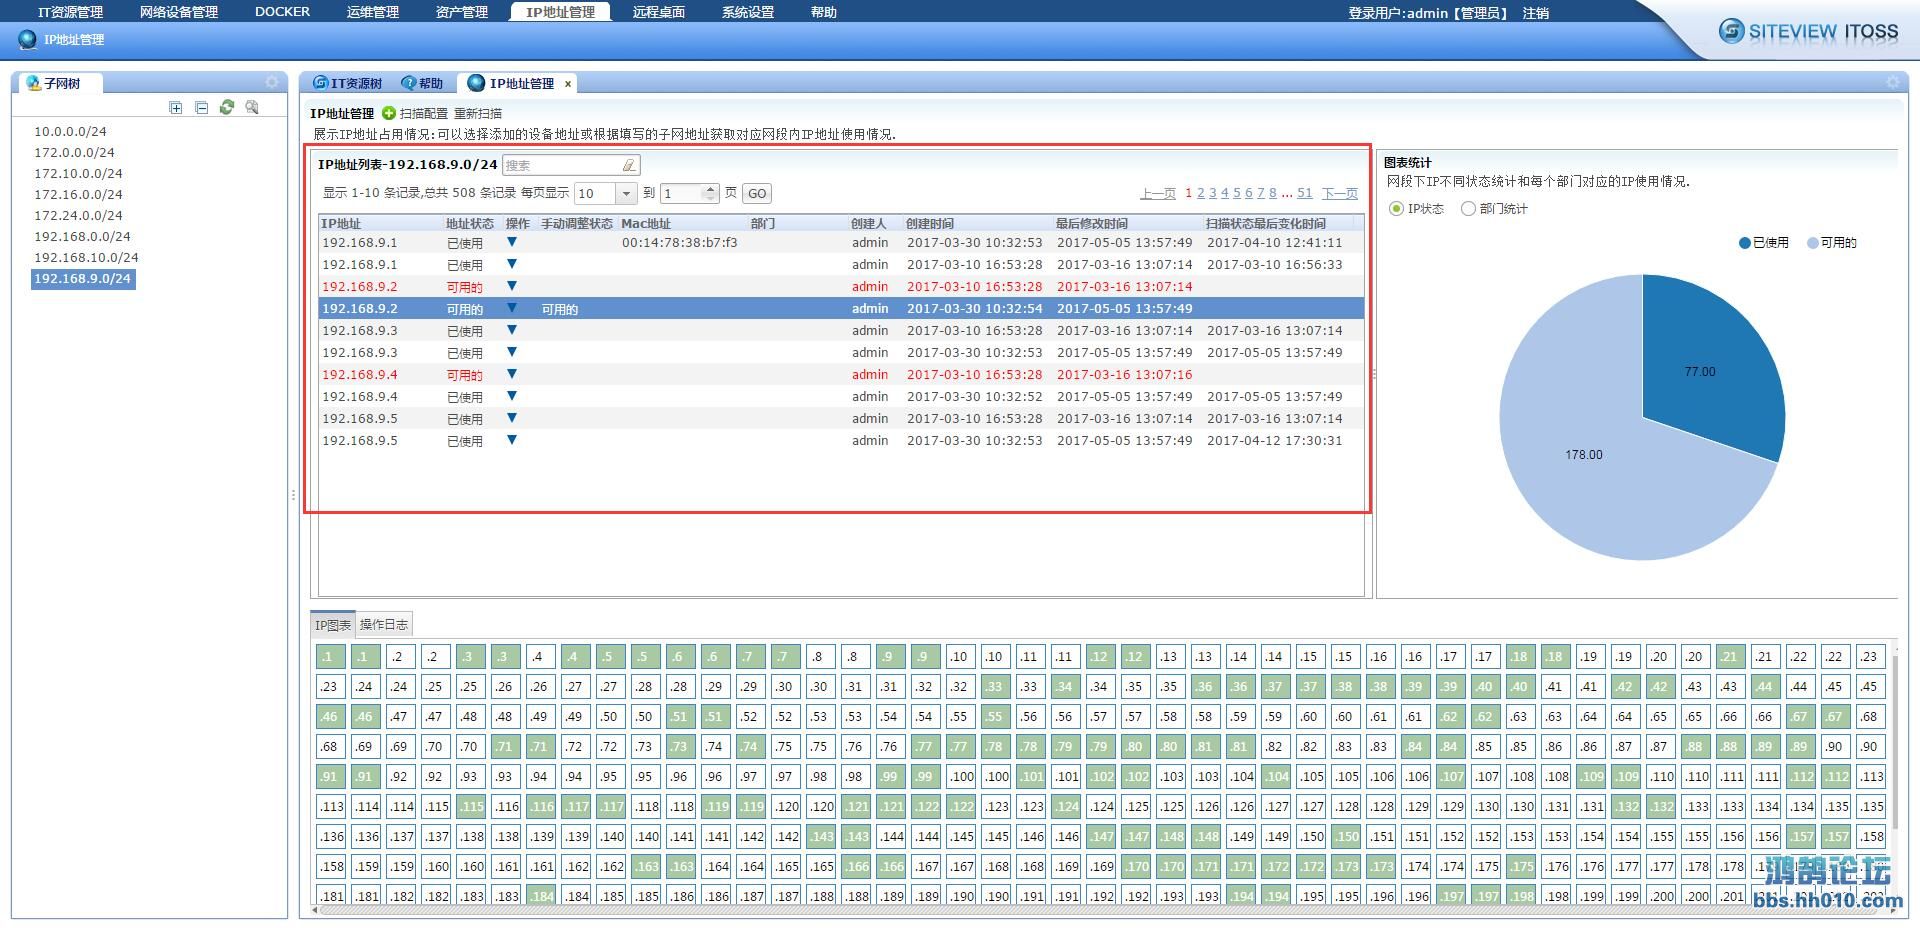Click the 扫描配置 link
The width and height of the screenshot is (1920, 928).
click(424, 114)
